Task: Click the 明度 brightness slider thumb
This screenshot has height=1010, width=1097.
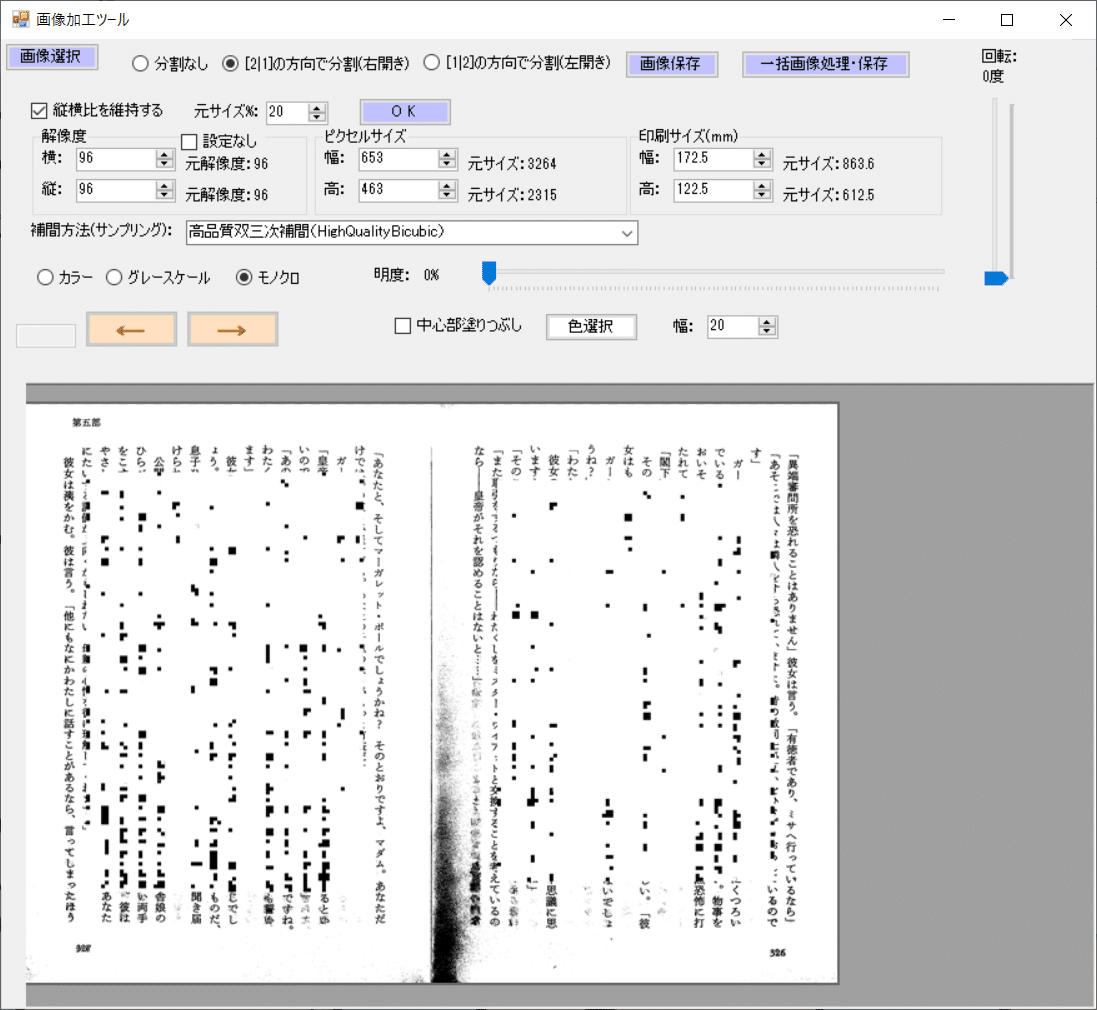Action: (489, 273)
